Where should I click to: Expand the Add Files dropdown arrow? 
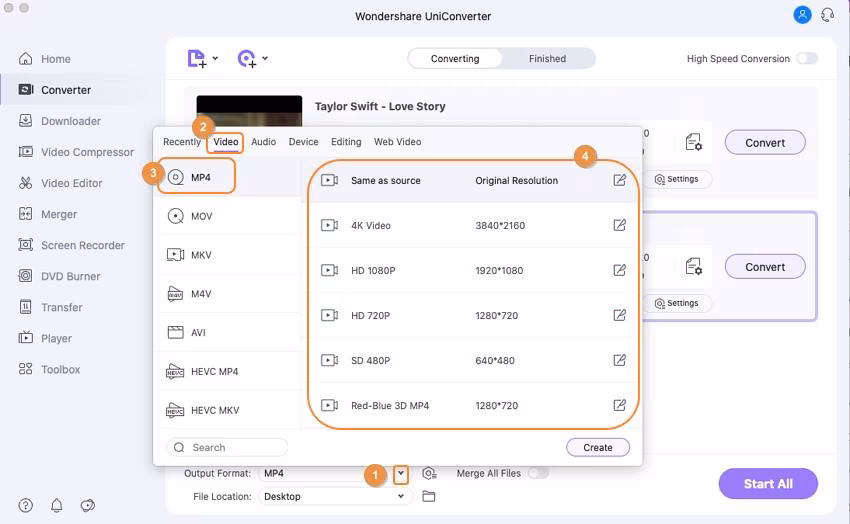(x=215, y=58)
